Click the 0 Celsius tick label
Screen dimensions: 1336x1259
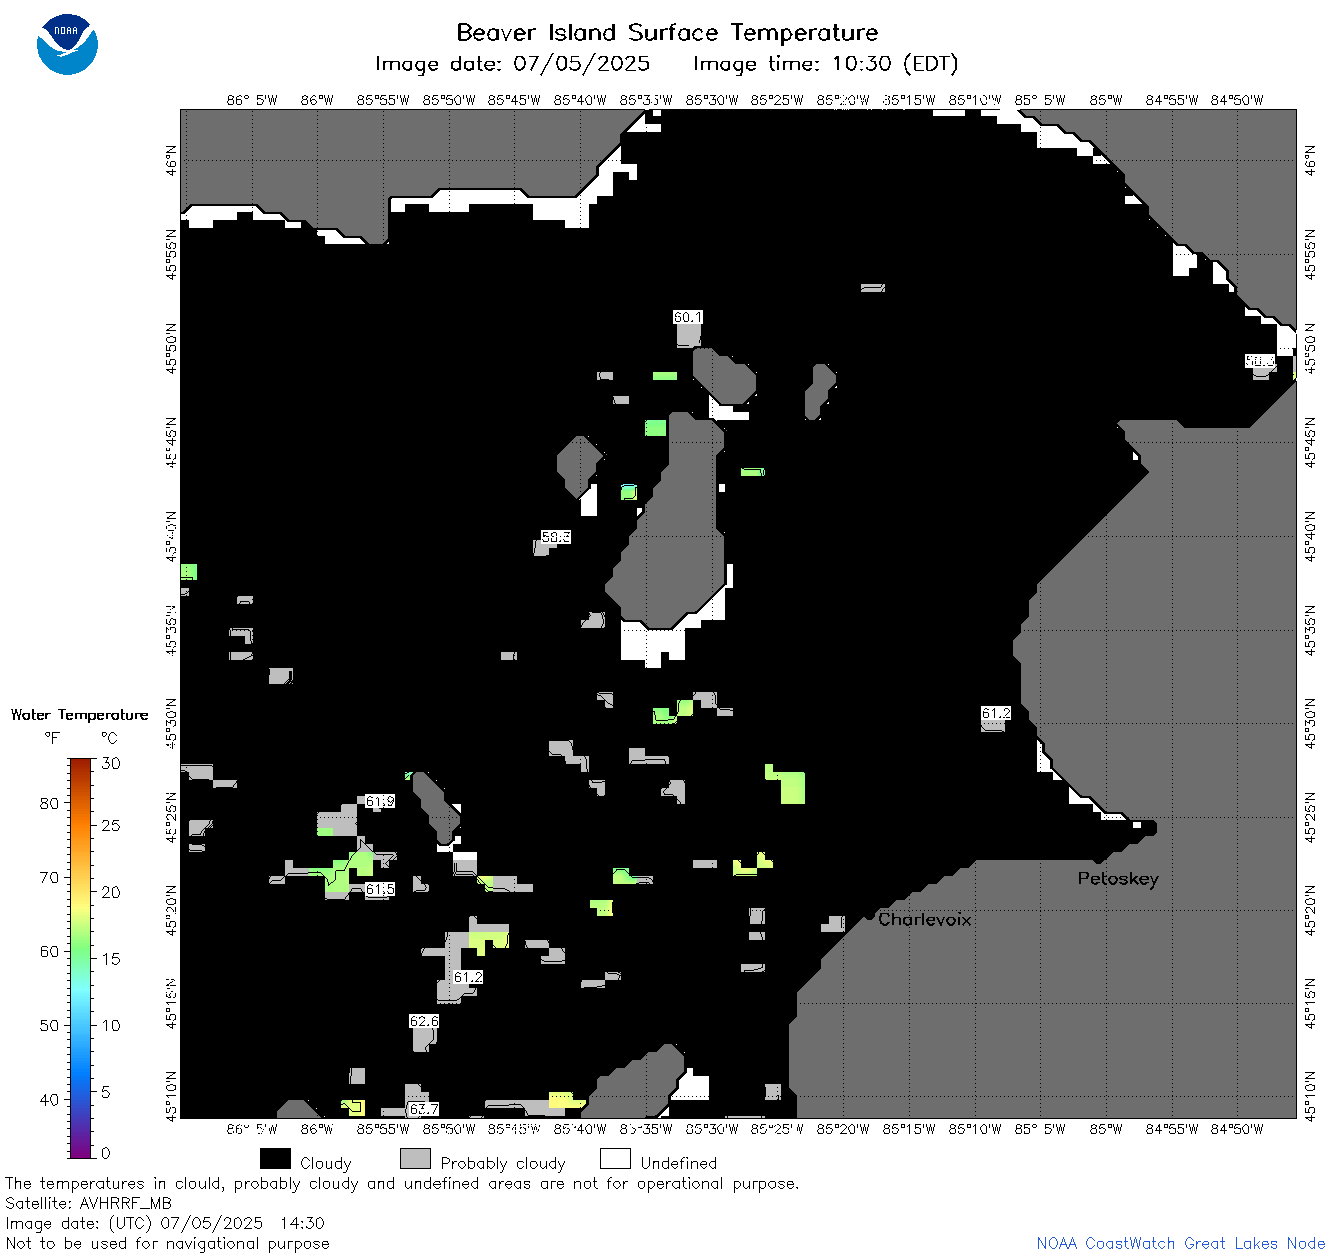(x=107, y=1153)
